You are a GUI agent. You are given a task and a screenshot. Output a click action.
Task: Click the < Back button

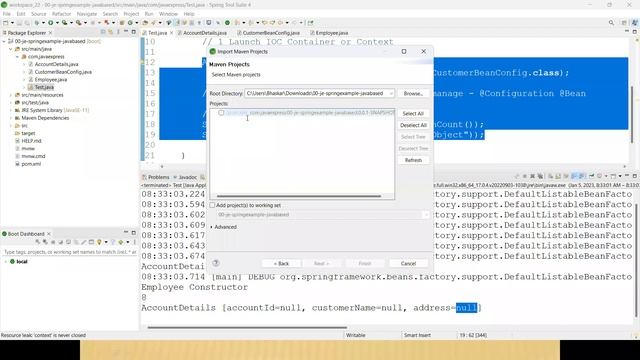point(281,264)
